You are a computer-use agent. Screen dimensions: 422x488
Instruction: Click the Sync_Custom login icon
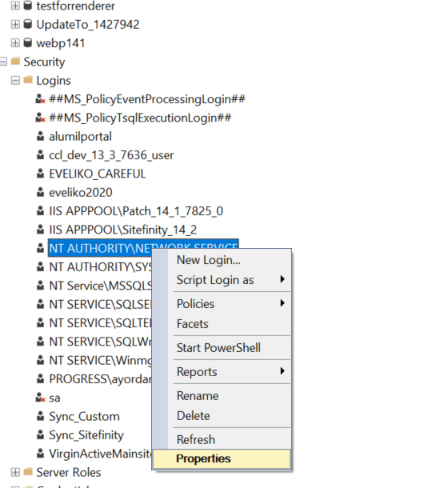click(x=40, y=416)
